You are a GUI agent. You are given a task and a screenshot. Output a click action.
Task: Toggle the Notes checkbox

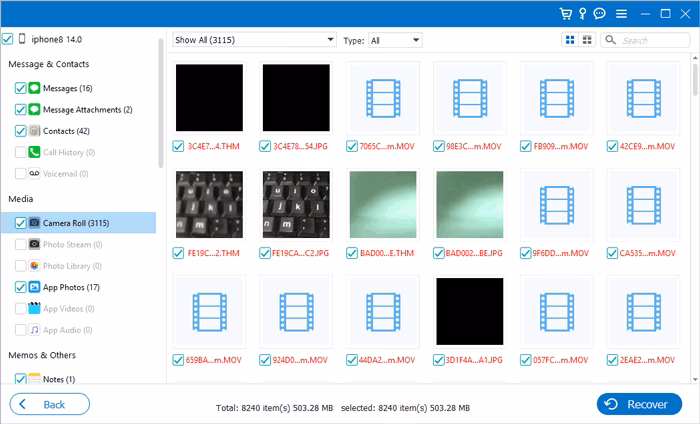21,379
